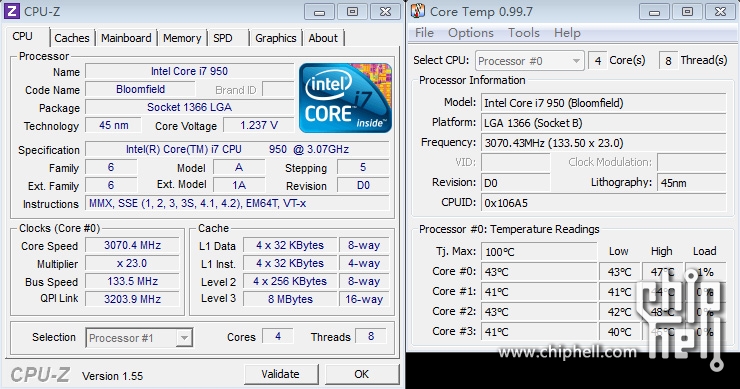Screen dimensions: 740x389
Task: Maximize the CPU-Z window
Action: point(352,12)
